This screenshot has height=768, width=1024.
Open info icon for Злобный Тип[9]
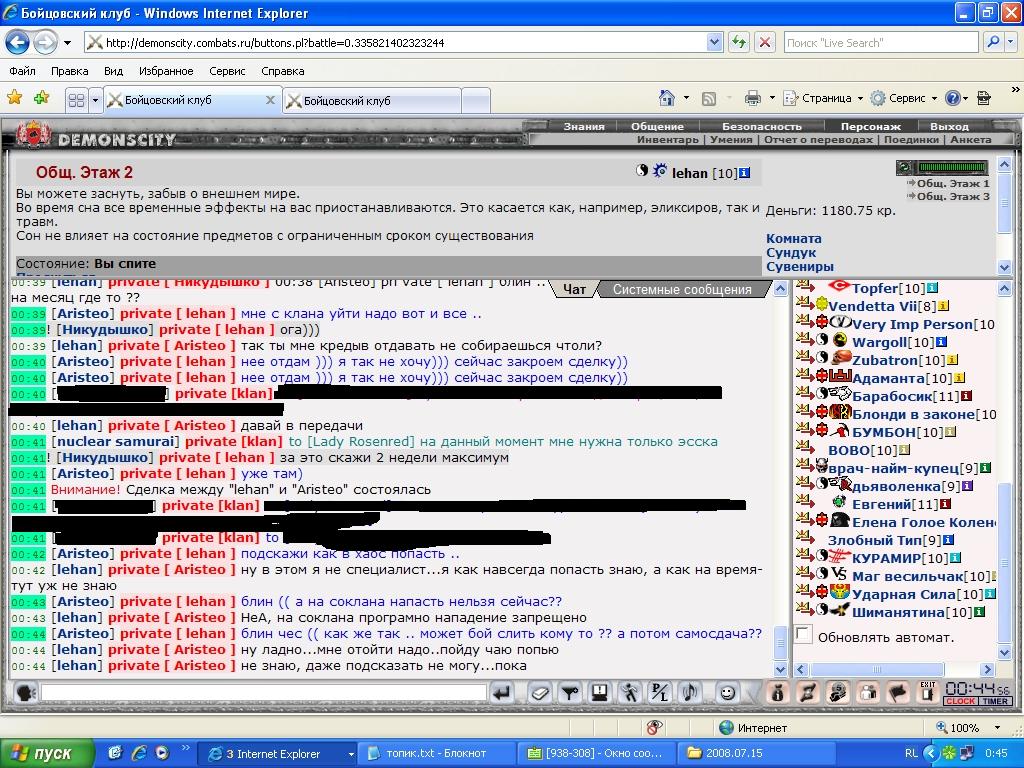pos(948,539)
